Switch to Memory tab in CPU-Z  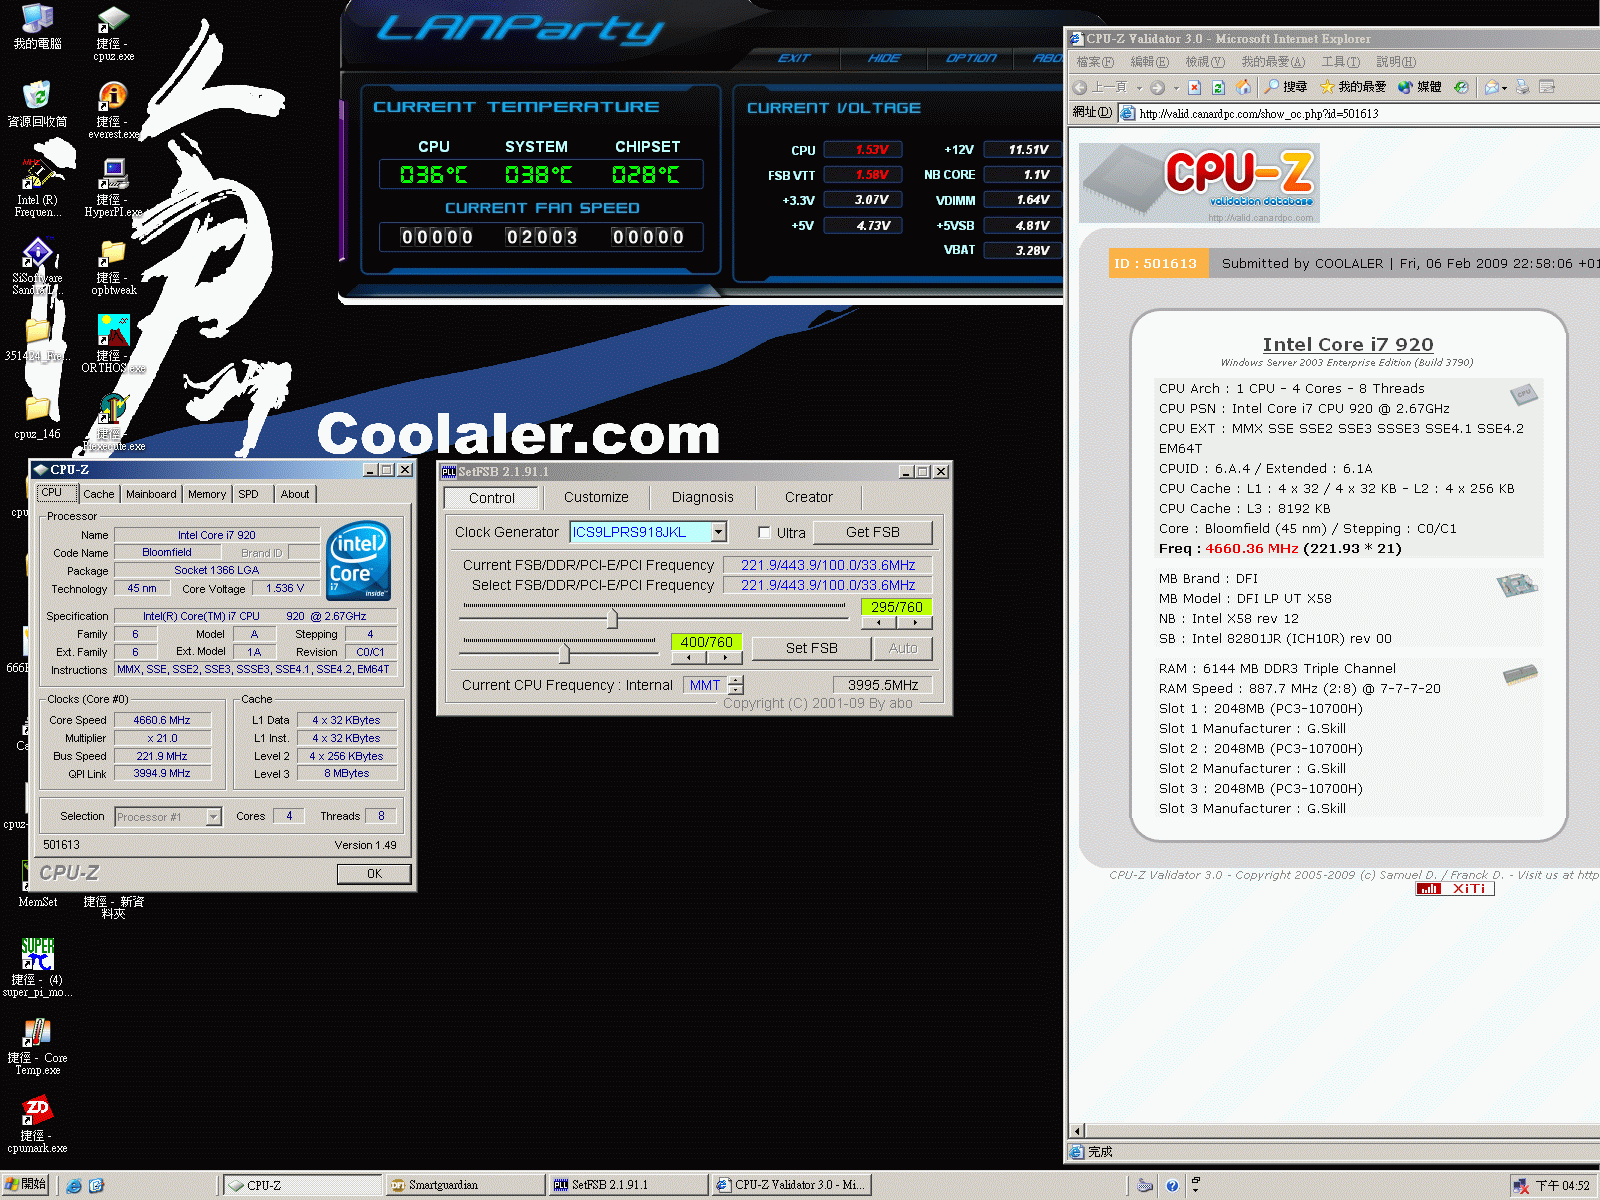207,494
